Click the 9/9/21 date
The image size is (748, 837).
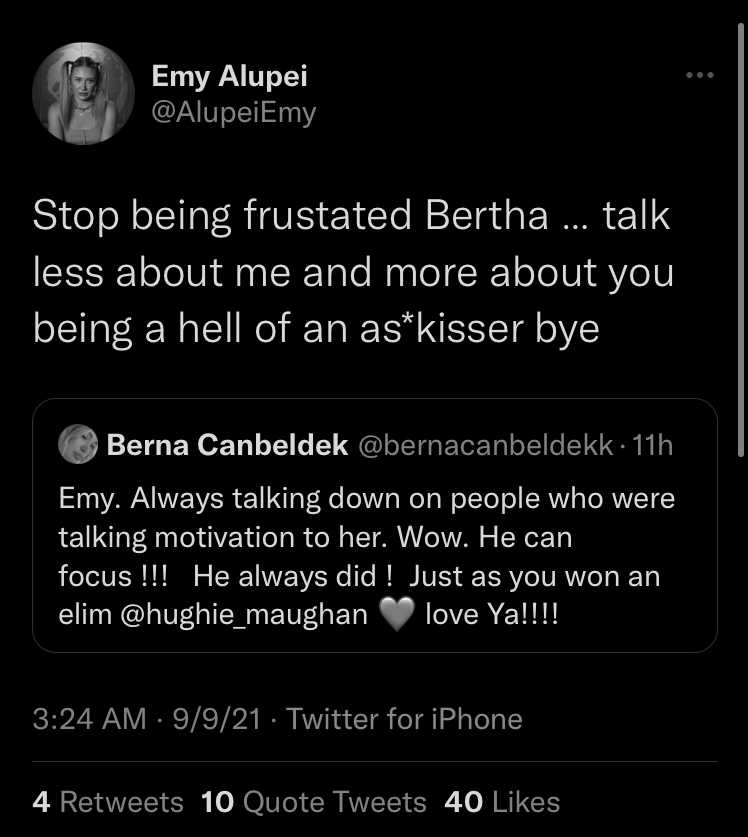click(x=217, y=718)
